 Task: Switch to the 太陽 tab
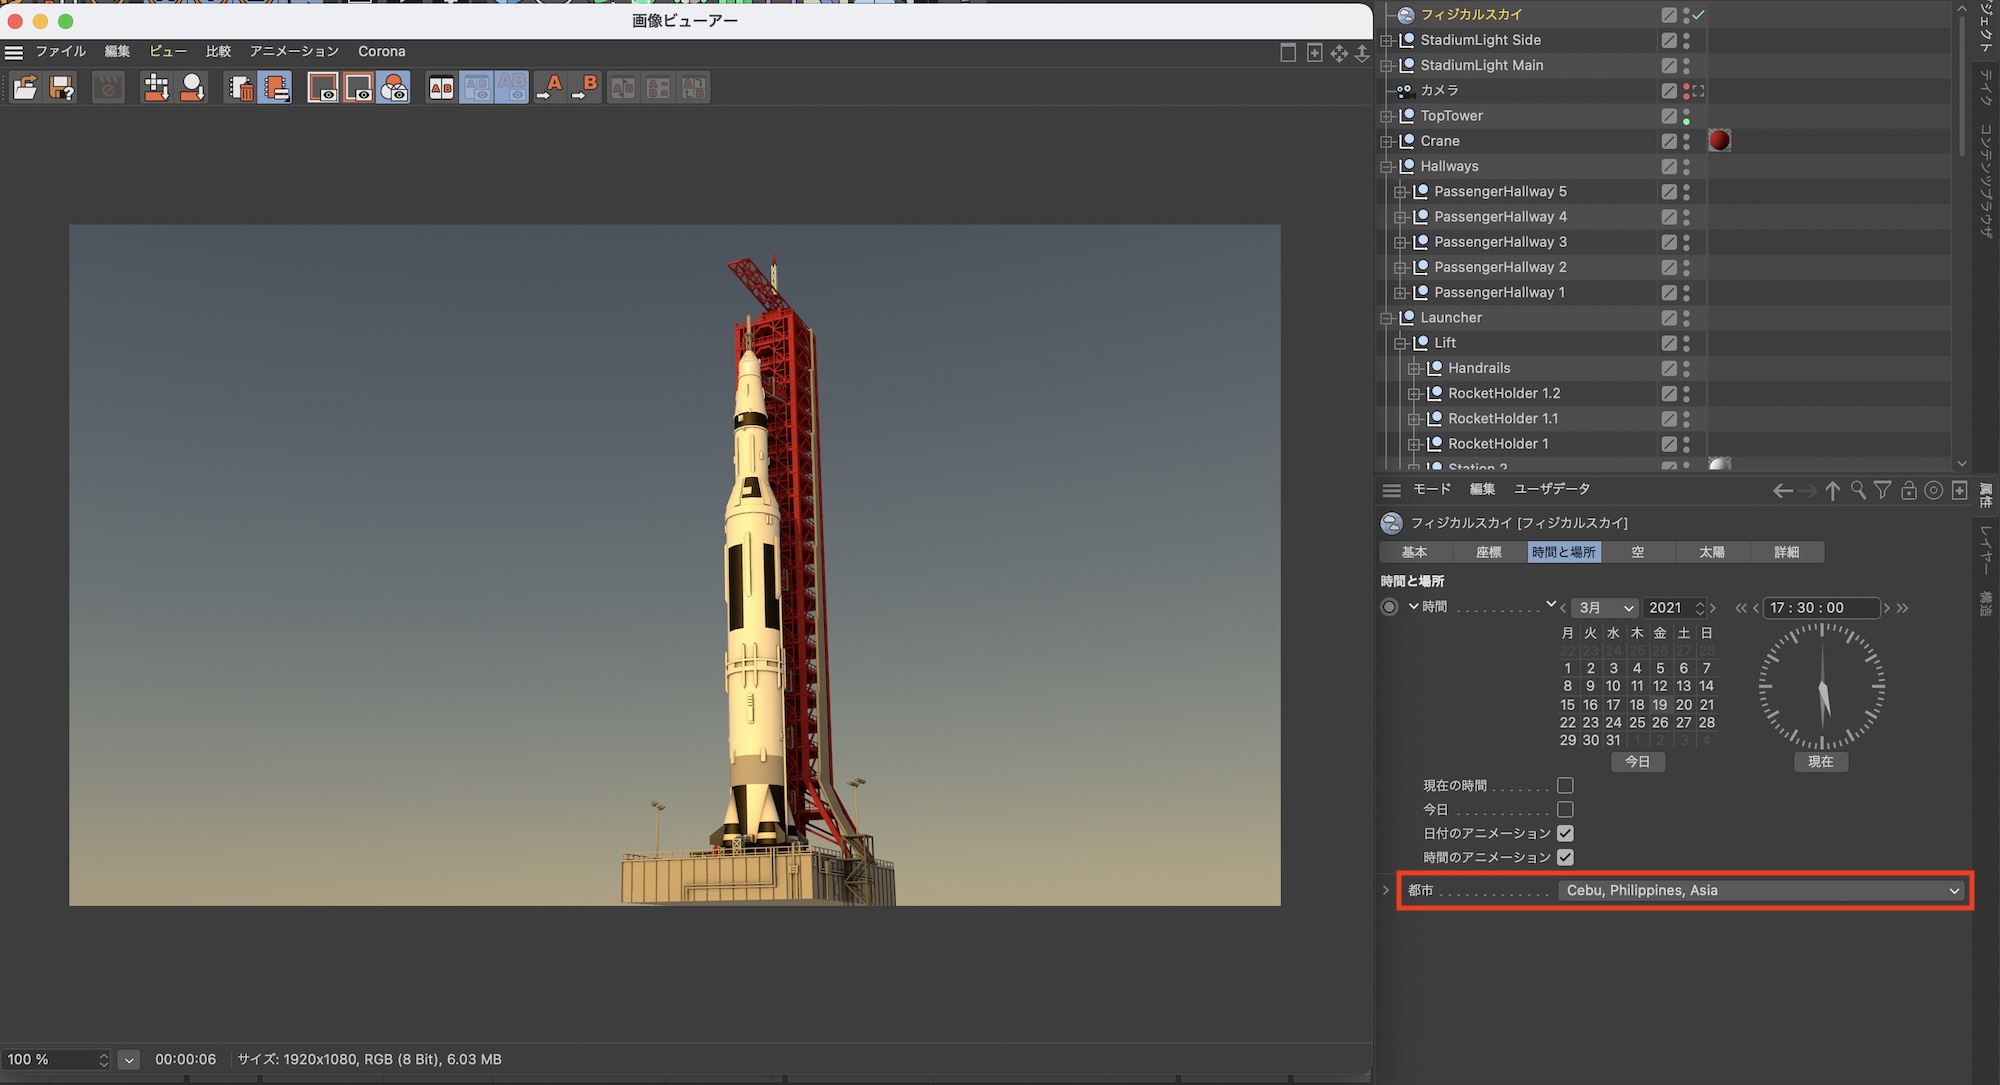pos(1711,552)
